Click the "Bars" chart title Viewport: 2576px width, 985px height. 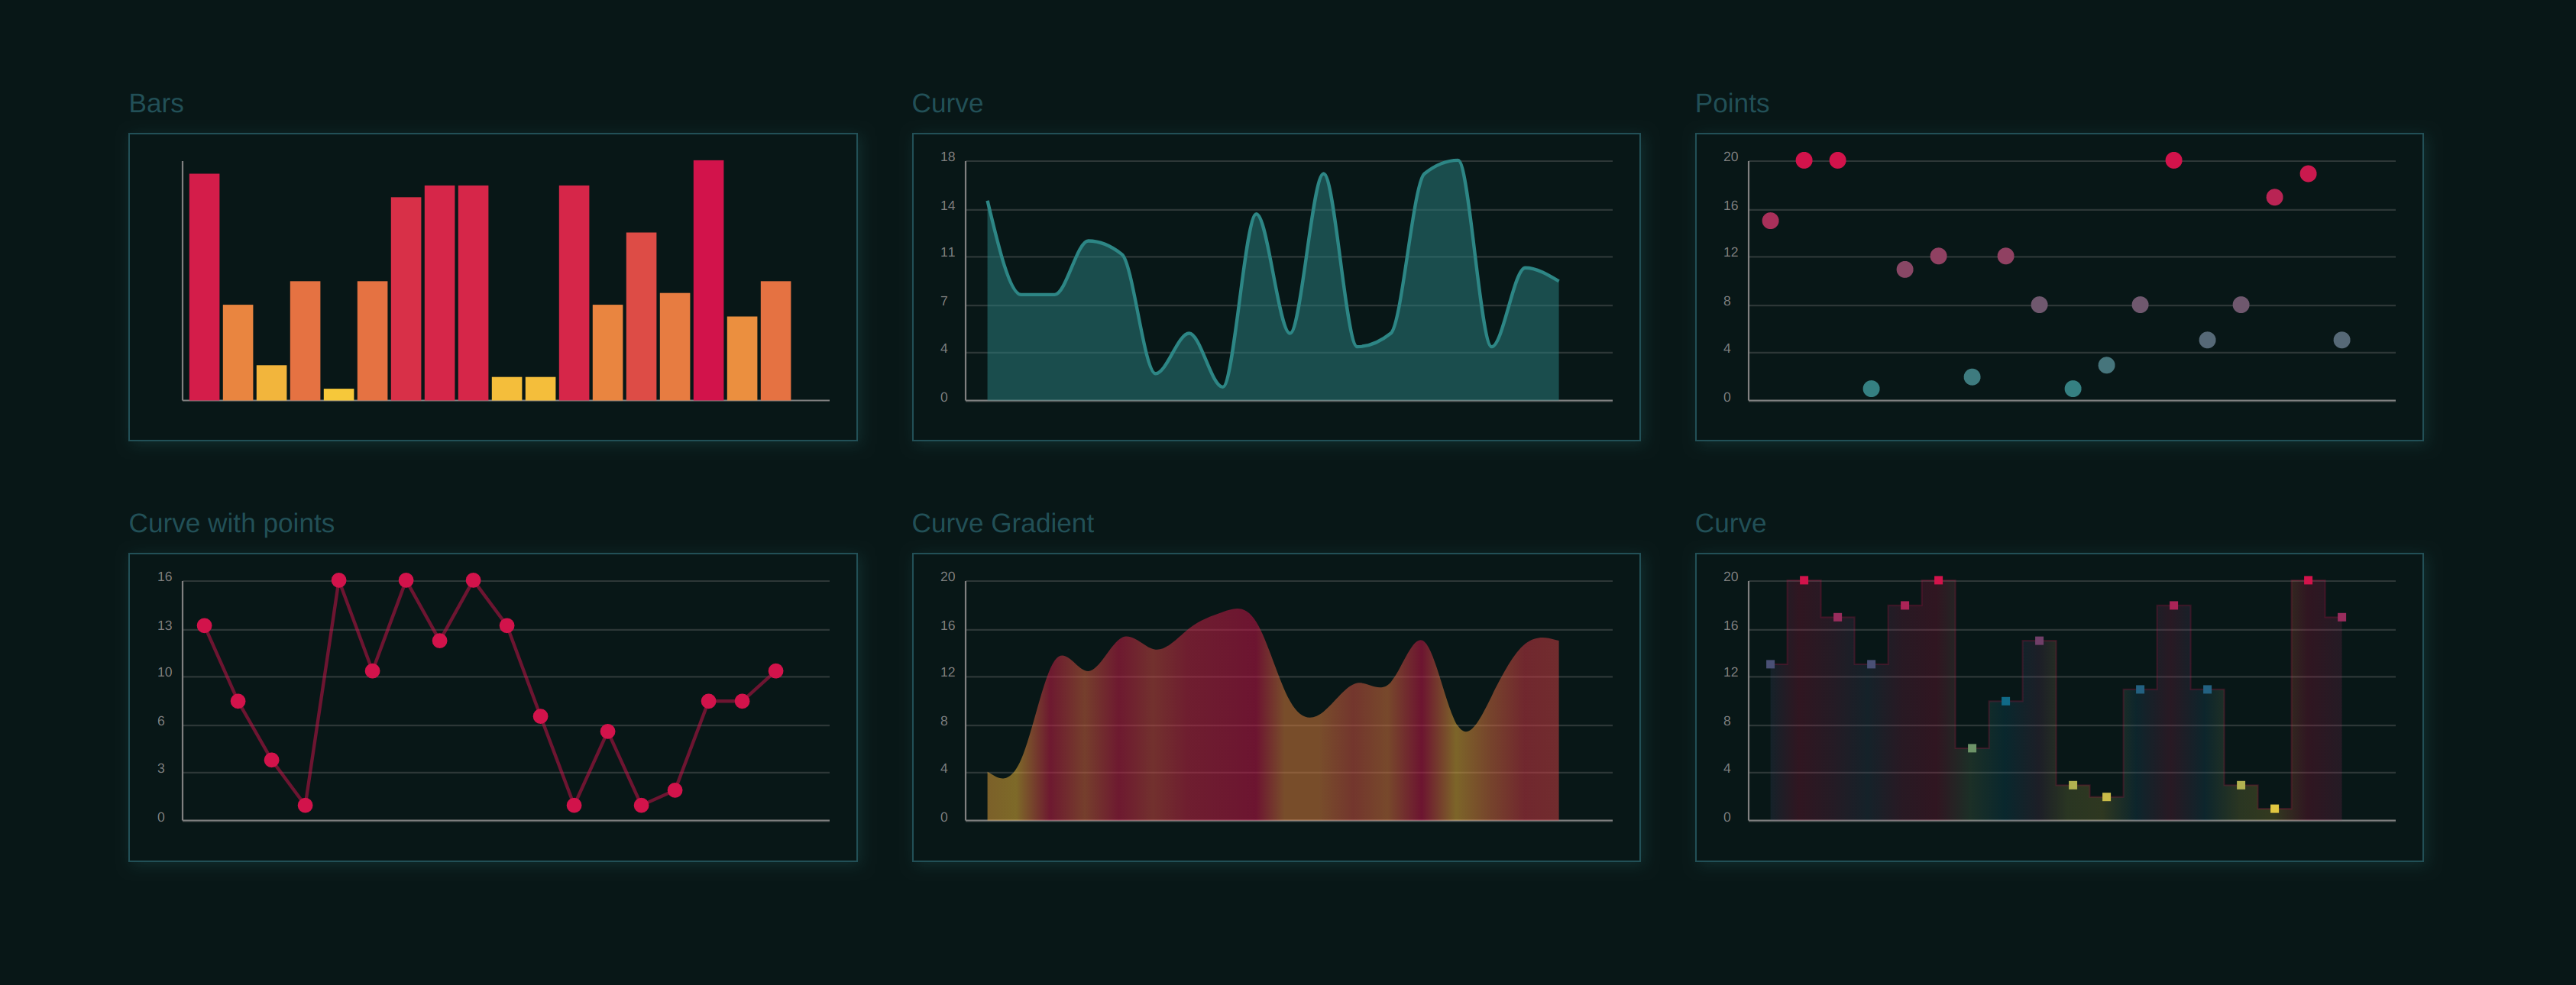[x=156, y=104]
